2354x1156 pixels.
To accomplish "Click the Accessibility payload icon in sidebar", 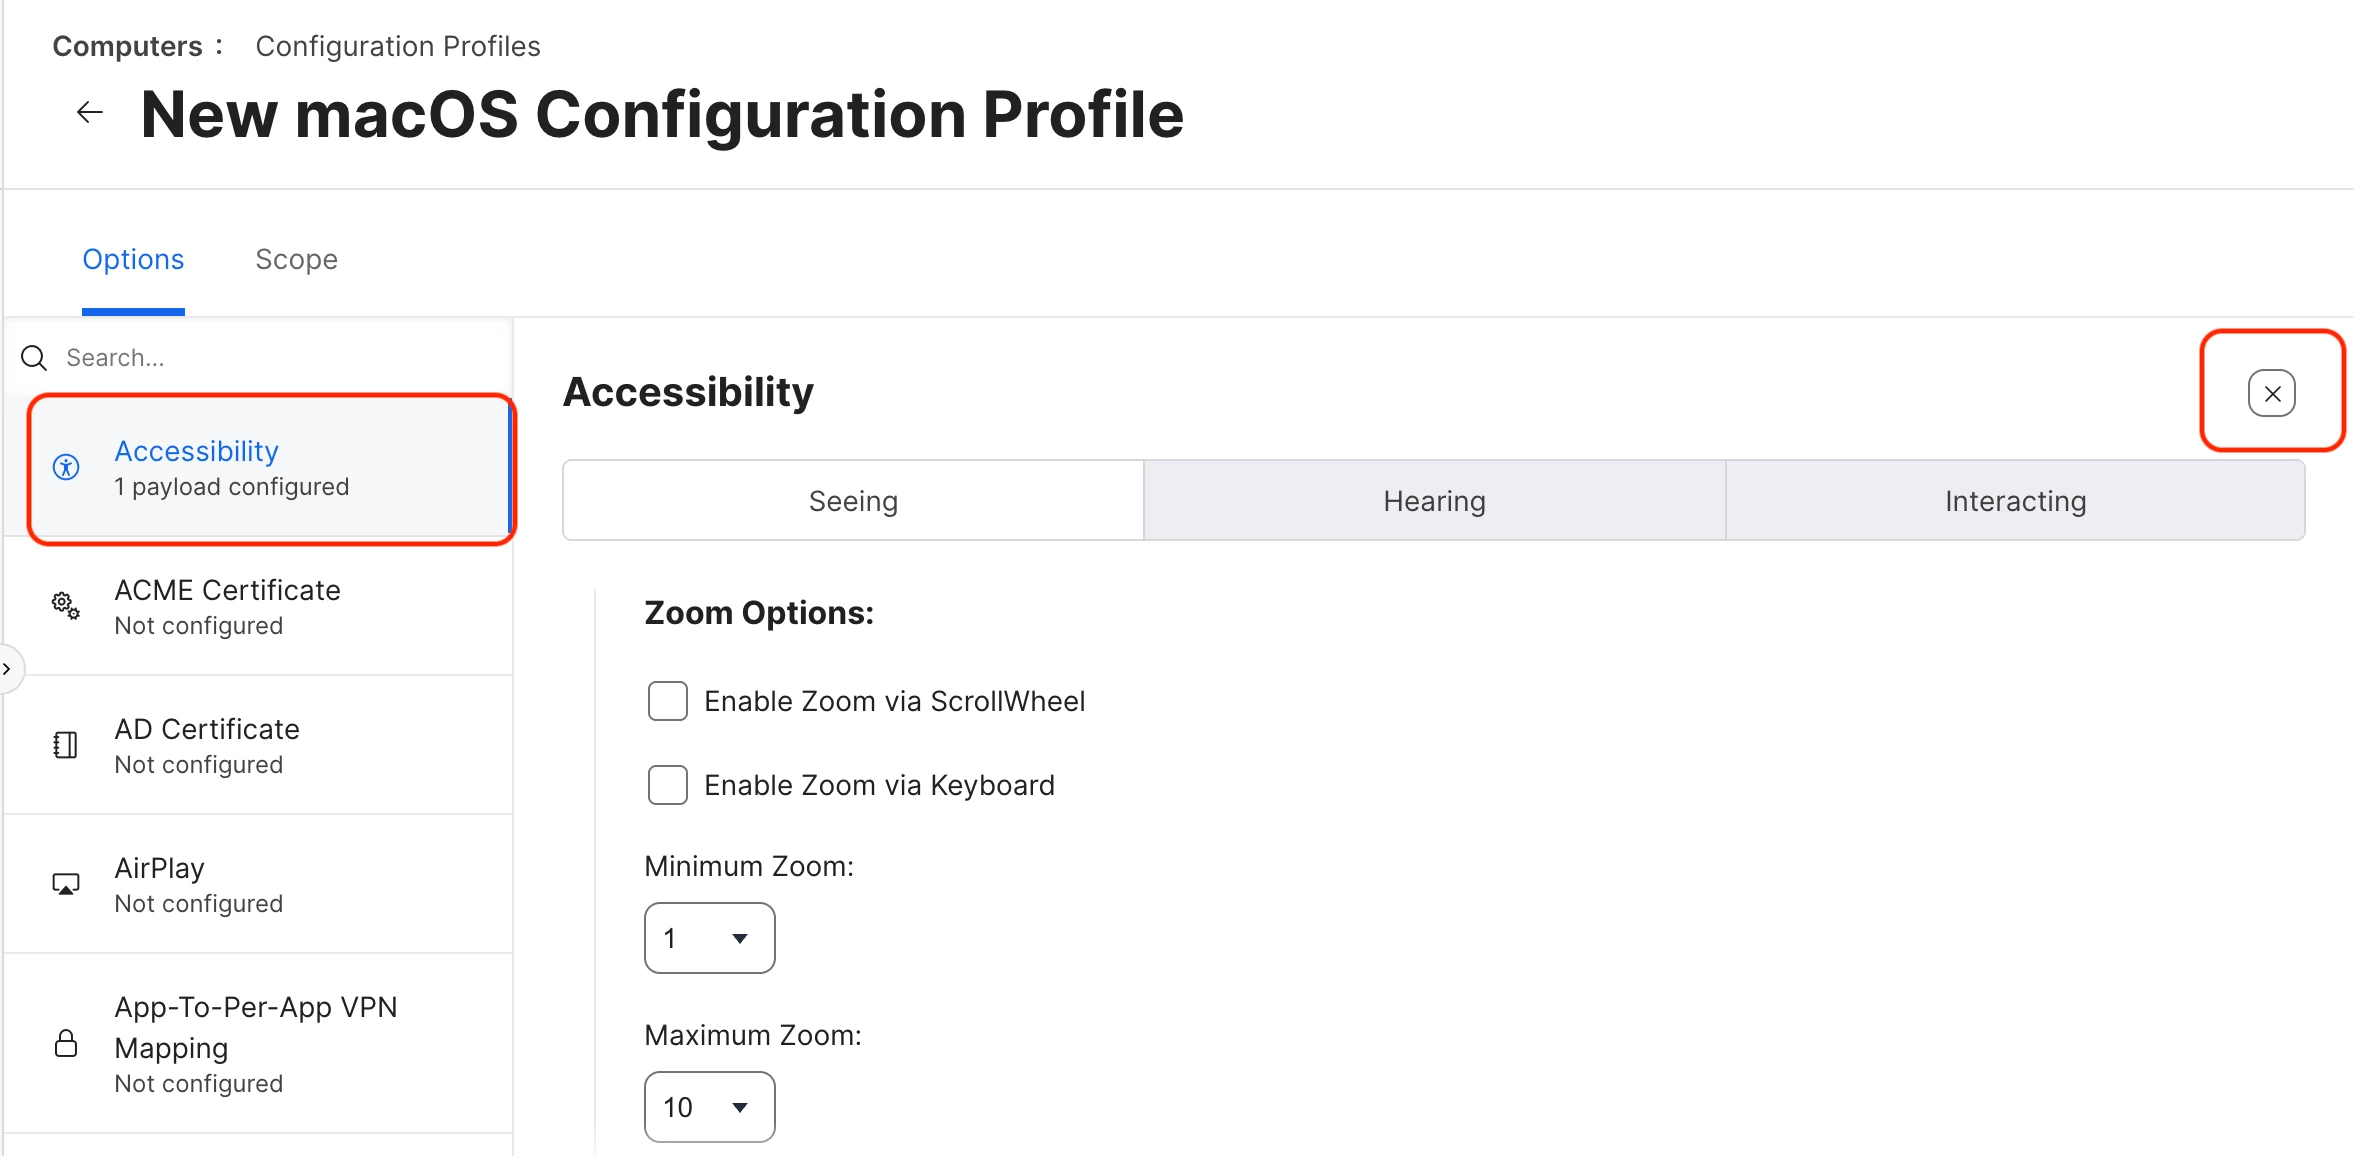I will point(66,467).
